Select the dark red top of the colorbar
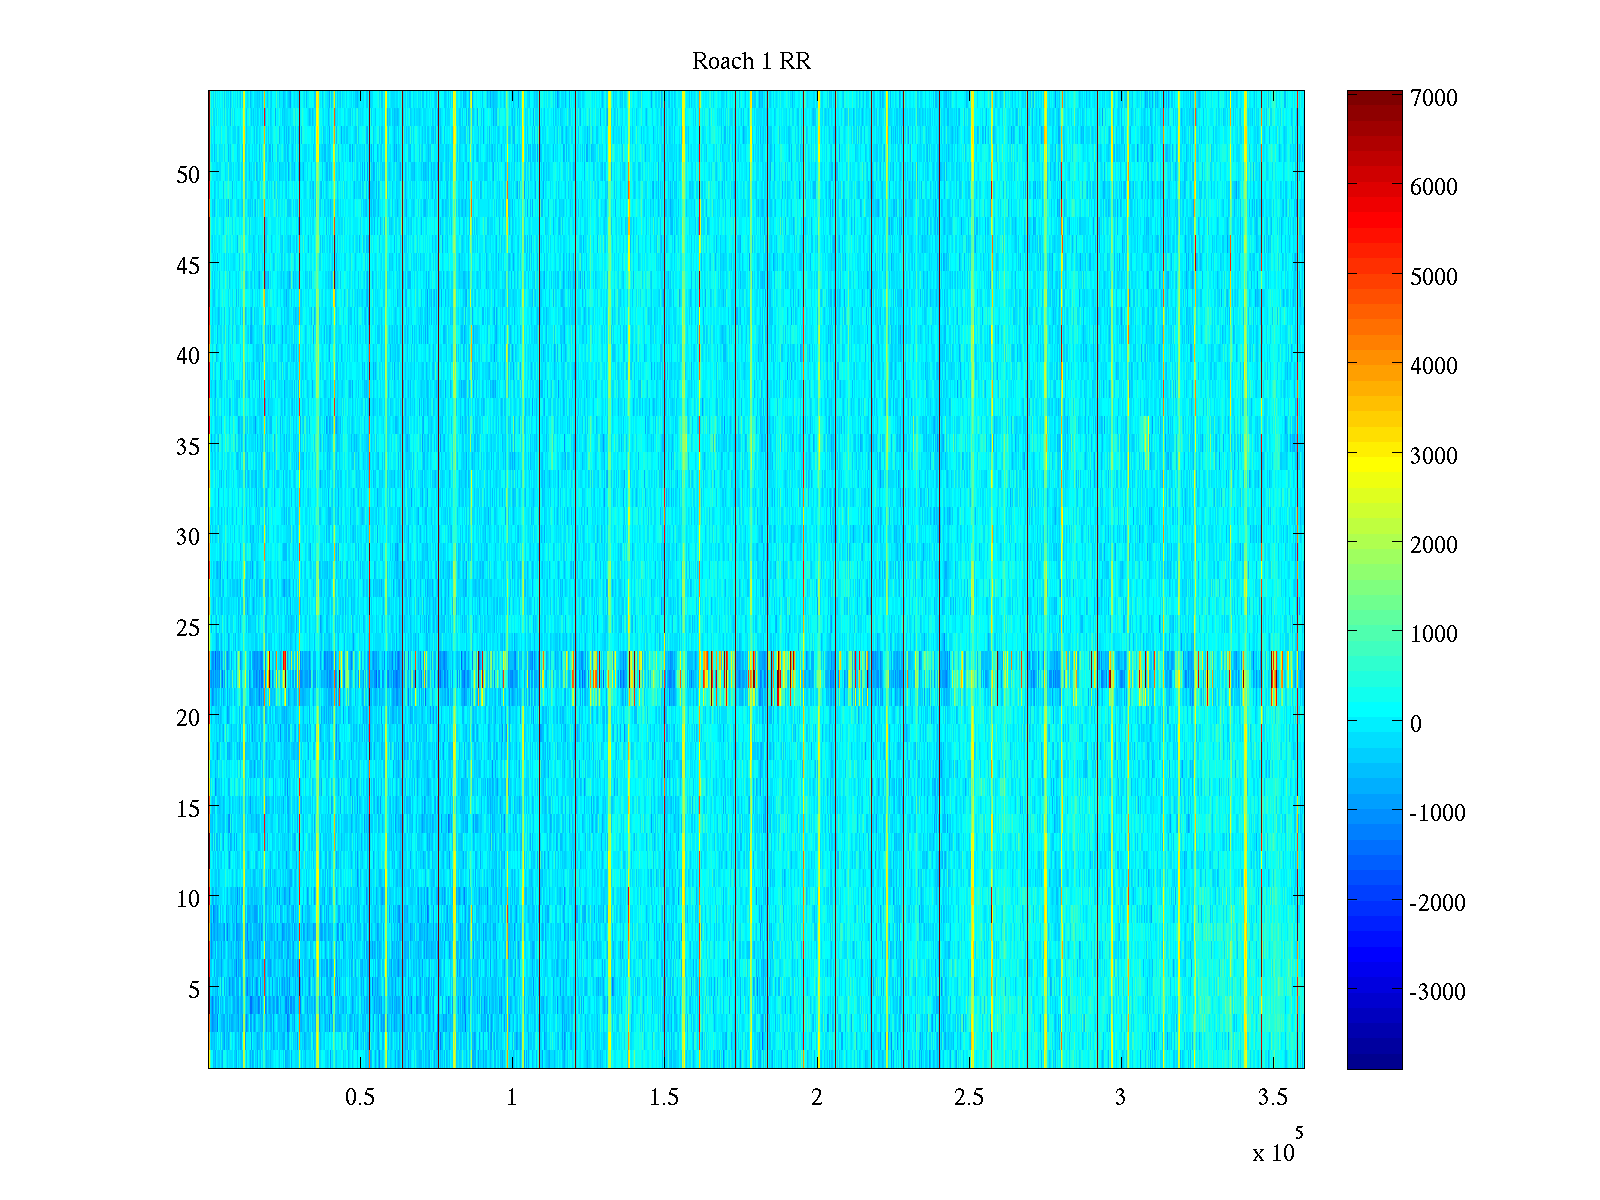This screenshot has height=1200, width=1600. (x=1374, y=97)
